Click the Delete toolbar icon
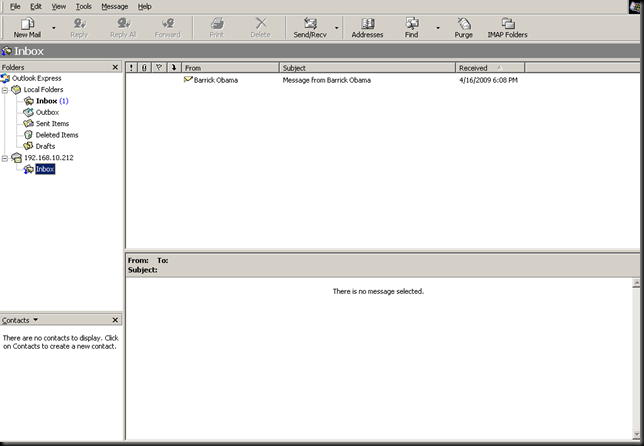Image resolution: width=644 pixels, height=446 pixels. click(261, 23)
